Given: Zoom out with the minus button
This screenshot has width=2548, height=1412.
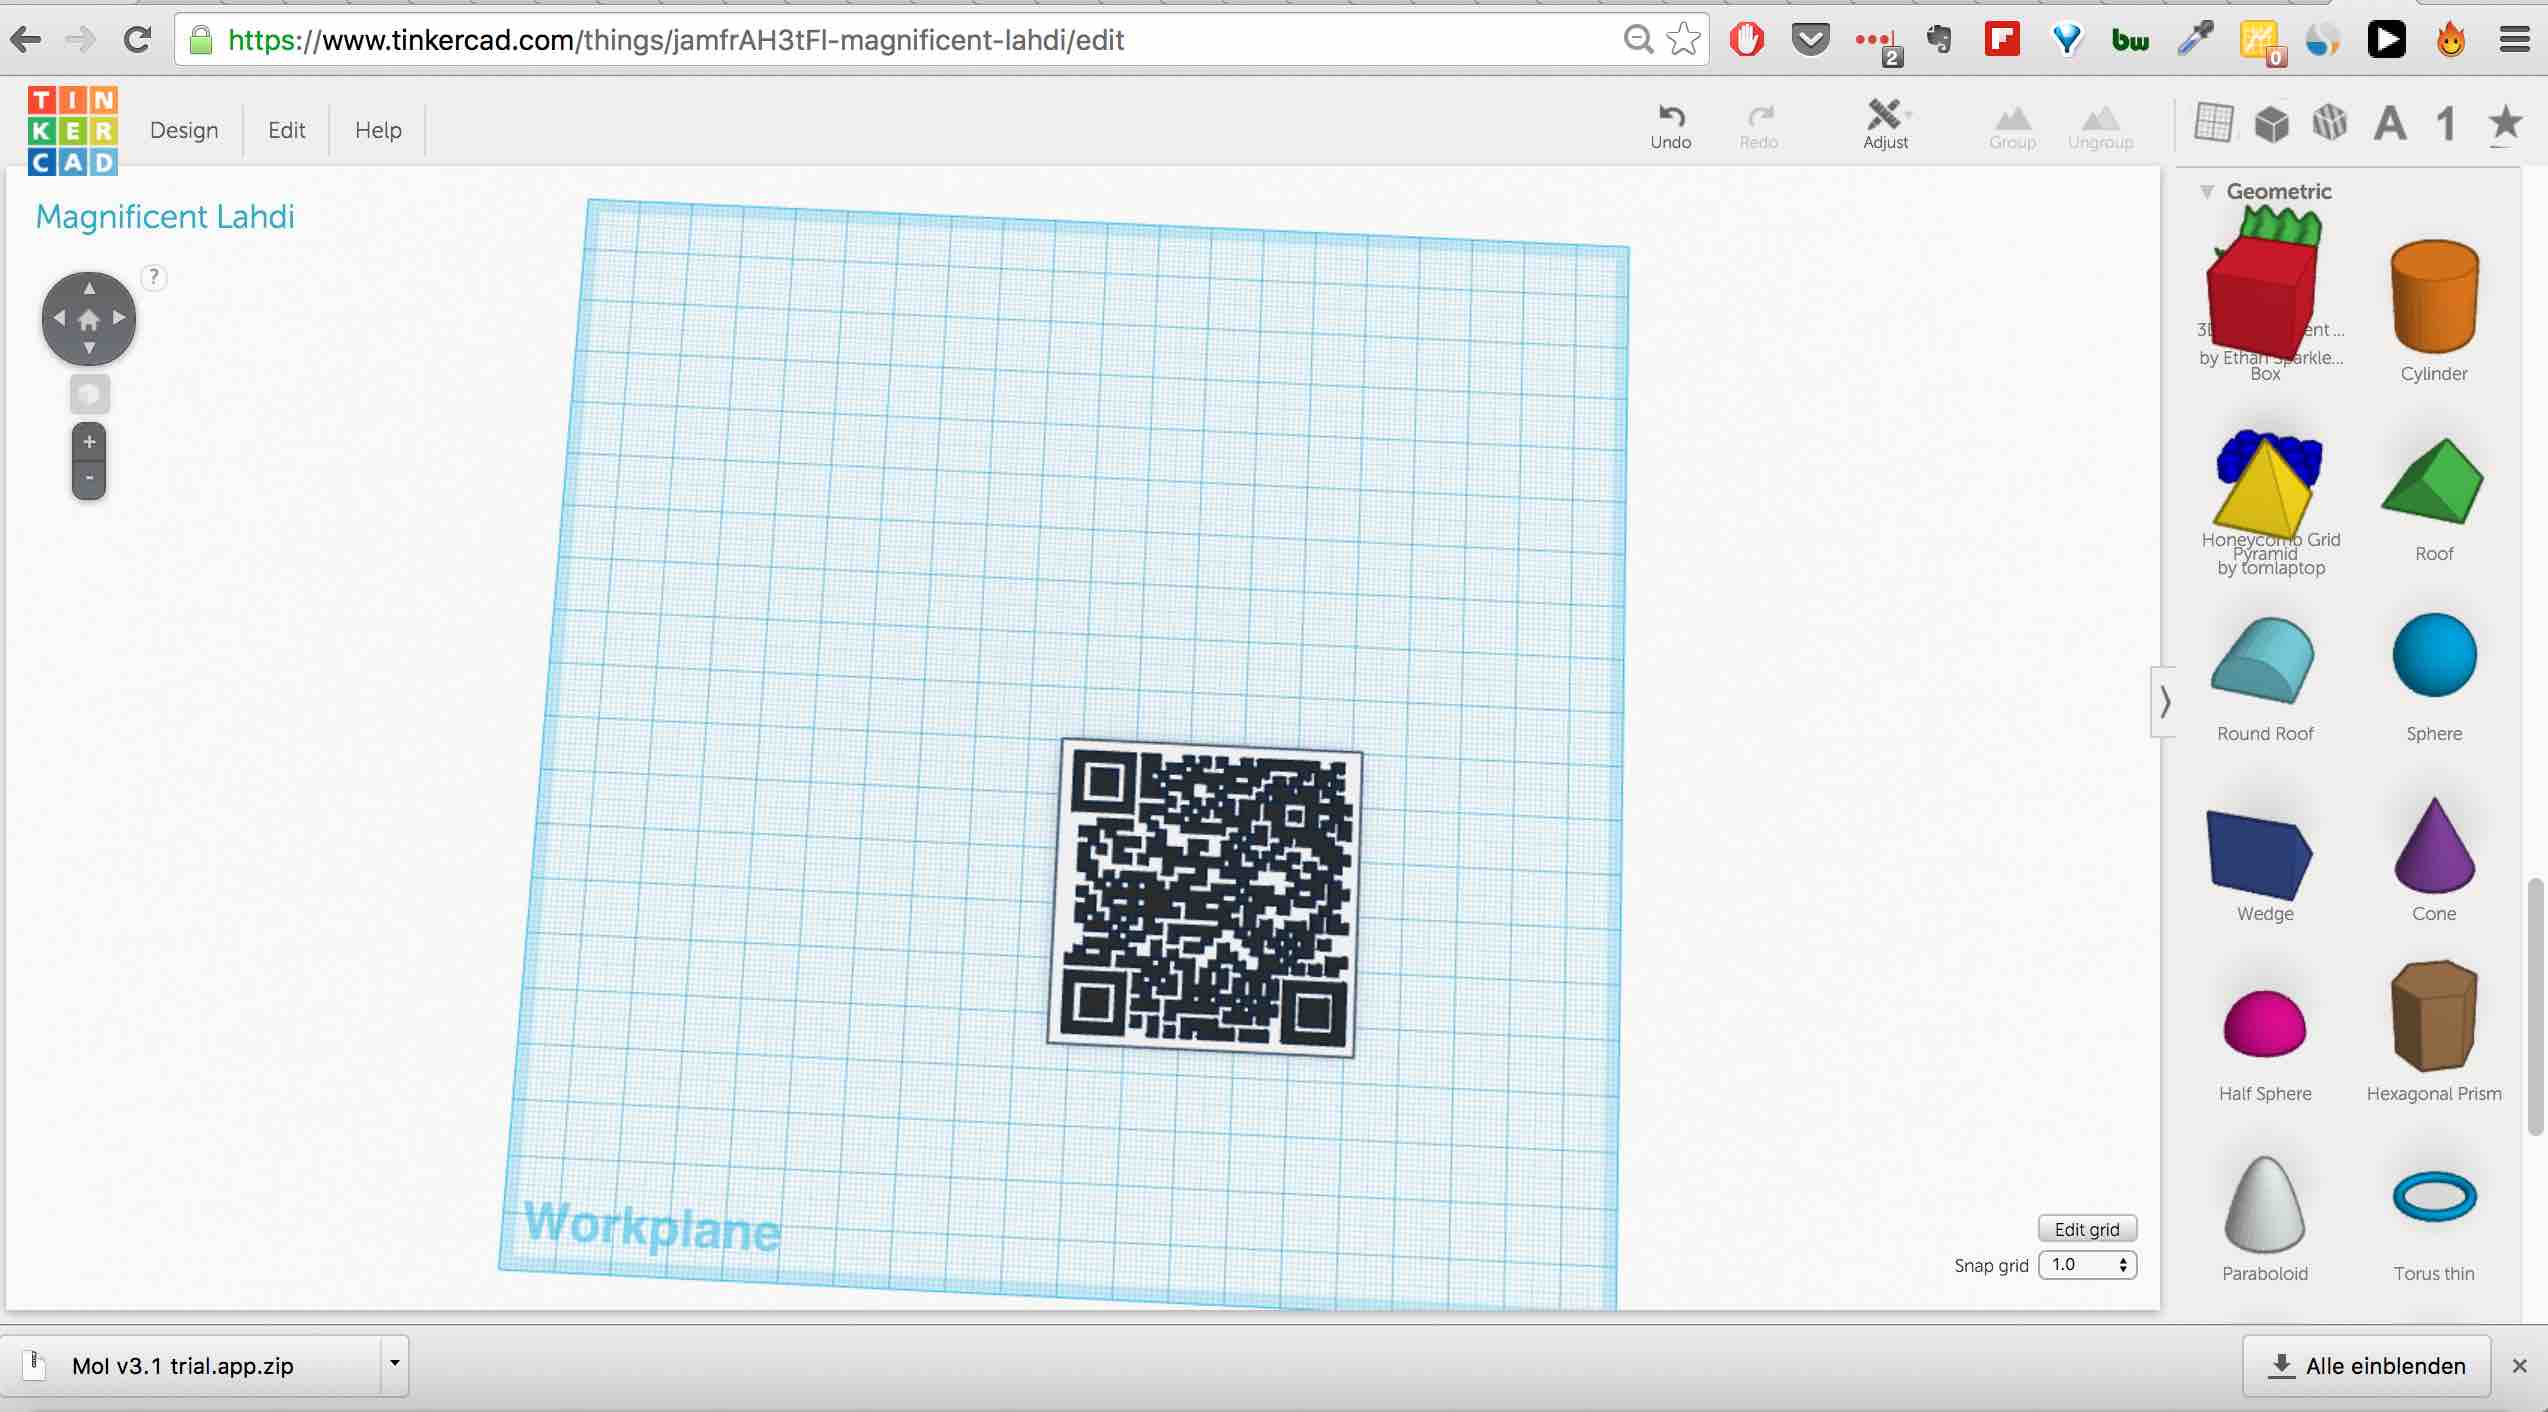Looking at the screenshot, I should [x=89, y=478].
